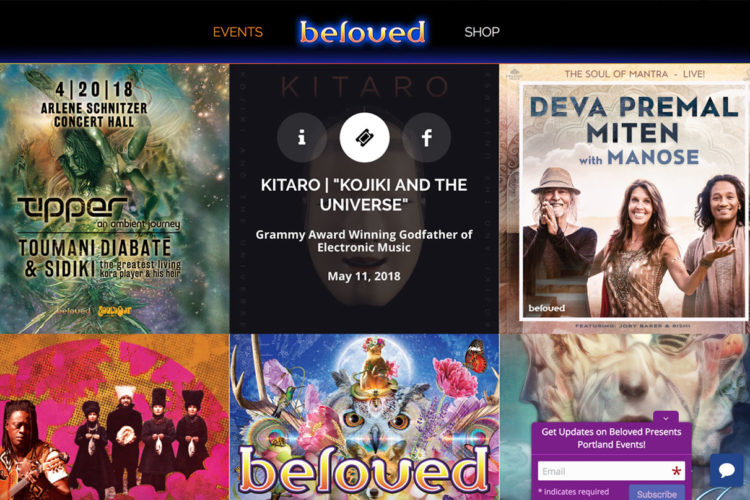750x500 pixels.
Task: Open the chat bubble icon
Action: click(x=727, y=470)
